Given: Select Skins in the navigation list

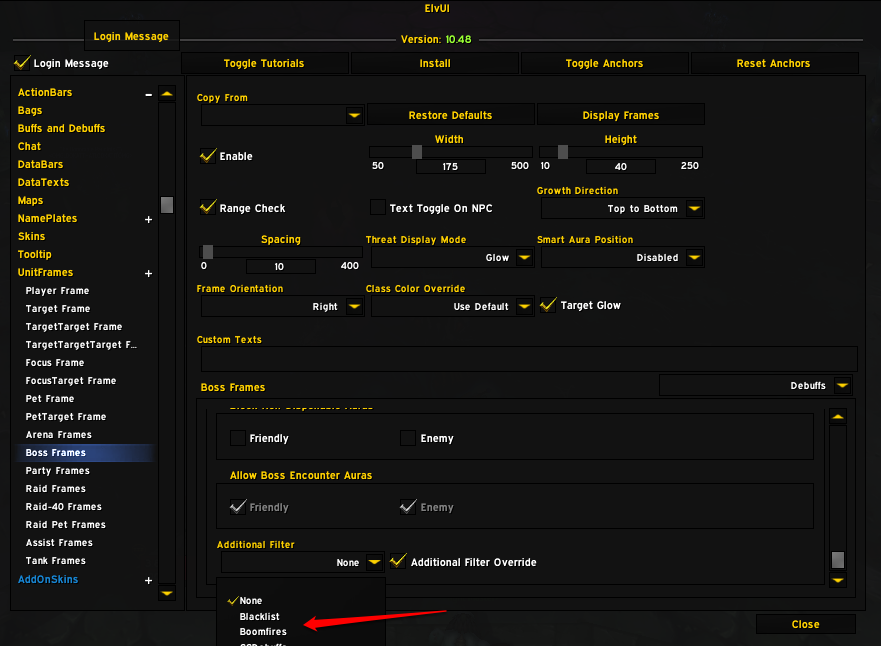Looking at the screenshot, I should 31,236.
